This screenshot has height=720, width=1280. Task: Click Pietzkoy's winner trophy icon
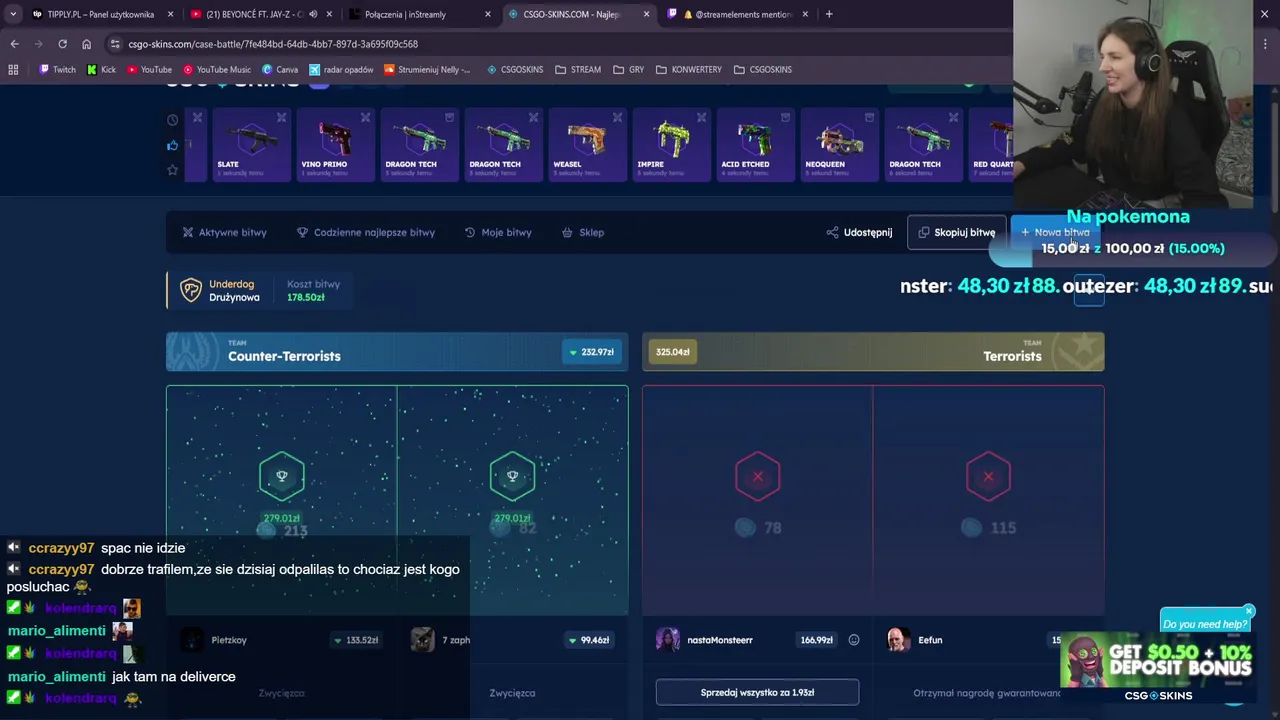tap(281, 477)
